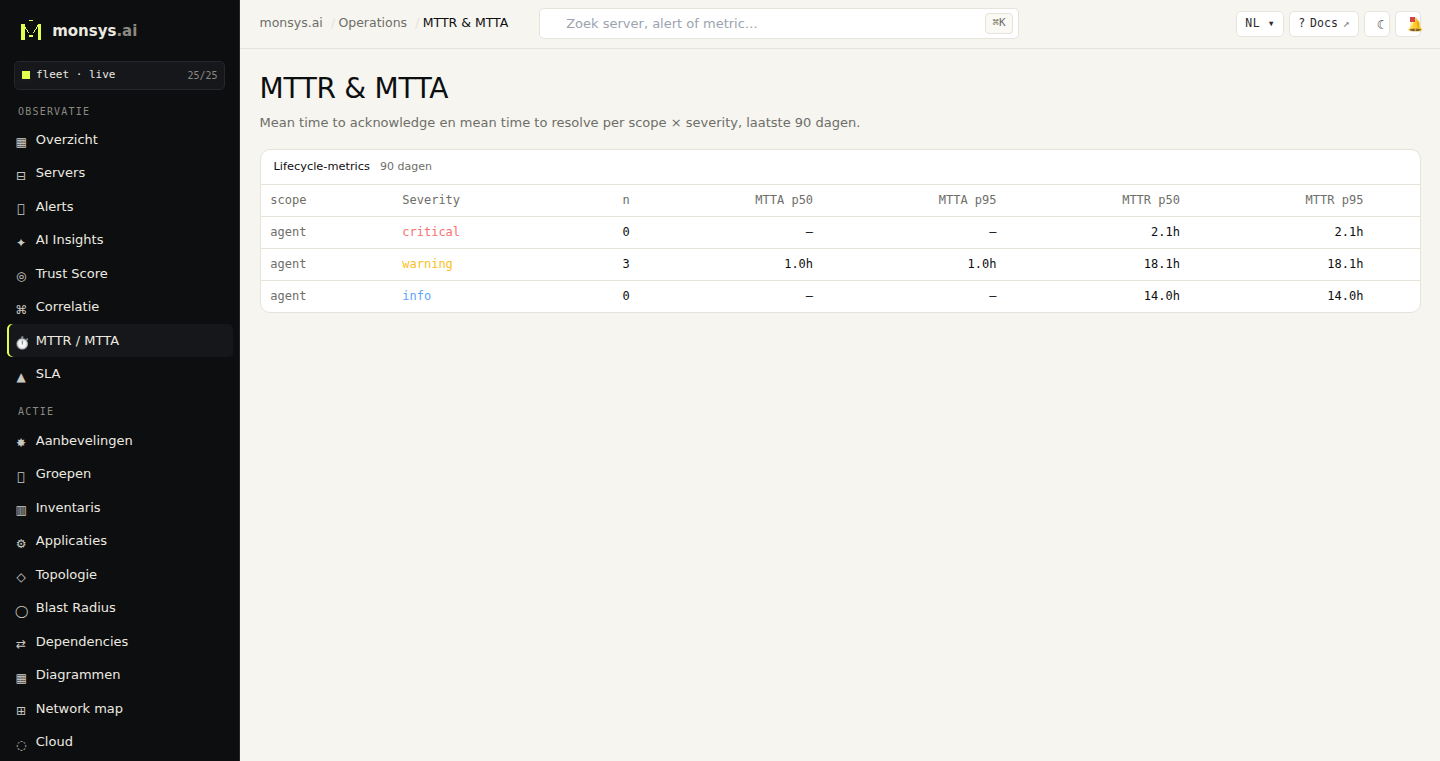This screenshot has height=761, width=1440.
Task: Open the Docs link
Action: [1323, 24]
